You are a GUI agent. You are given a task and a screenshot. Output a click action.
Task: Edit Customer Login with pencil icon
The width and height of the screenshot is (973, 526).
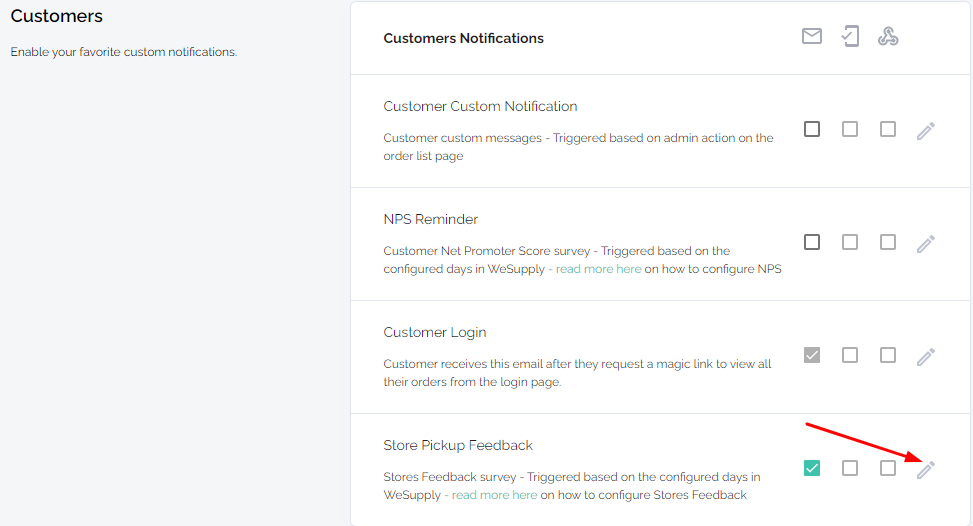926,356
